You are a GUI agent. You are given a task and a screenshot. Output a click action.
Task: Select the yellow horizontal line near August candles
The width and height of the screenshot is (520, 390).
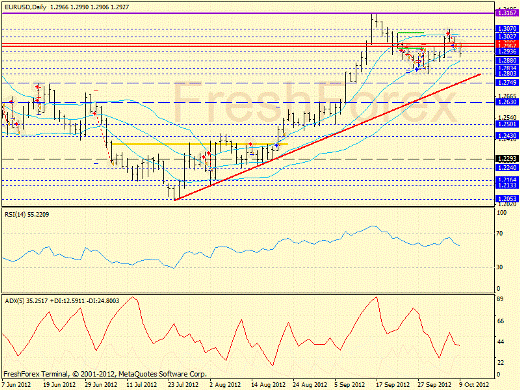(199, 144)
